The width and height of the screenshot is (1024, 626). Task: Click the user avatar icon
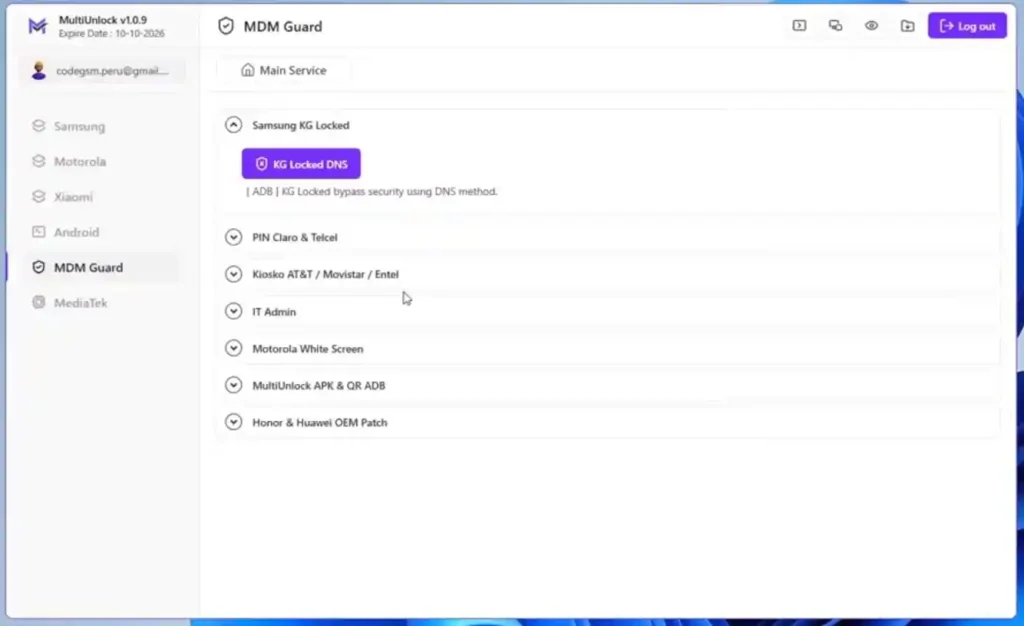pos(39,70)
